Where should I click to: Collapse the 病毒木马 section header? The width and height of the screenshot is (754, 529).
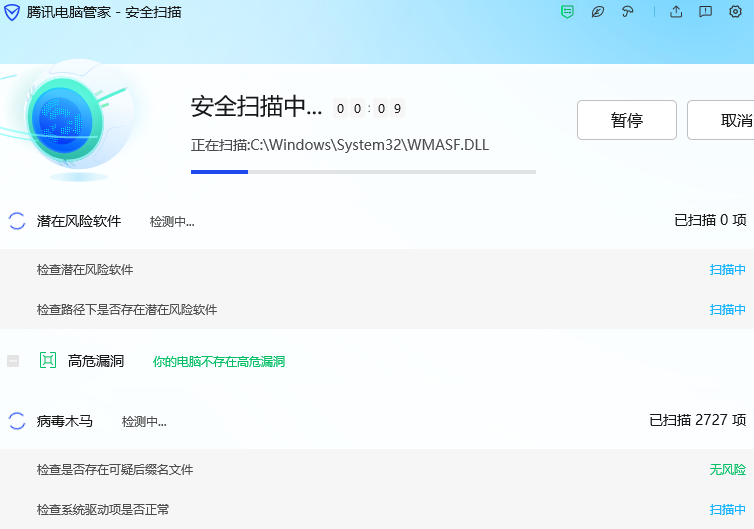pos(65,421)
